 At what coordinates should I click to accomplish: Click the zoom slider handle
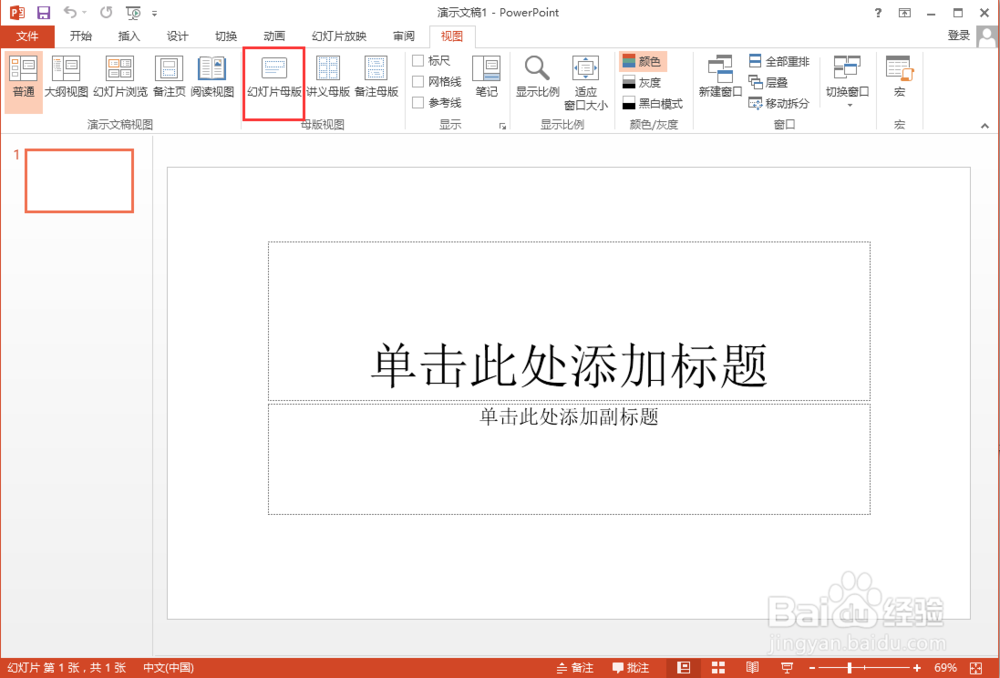[849, 668]
